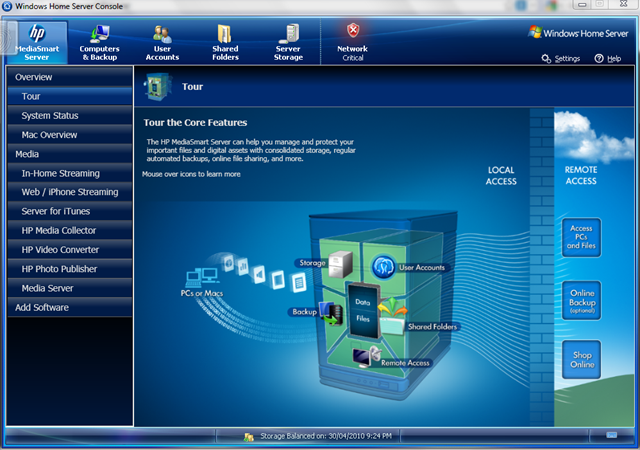Open Help
This screenshot has width=640, height=450.
[608, 59]
